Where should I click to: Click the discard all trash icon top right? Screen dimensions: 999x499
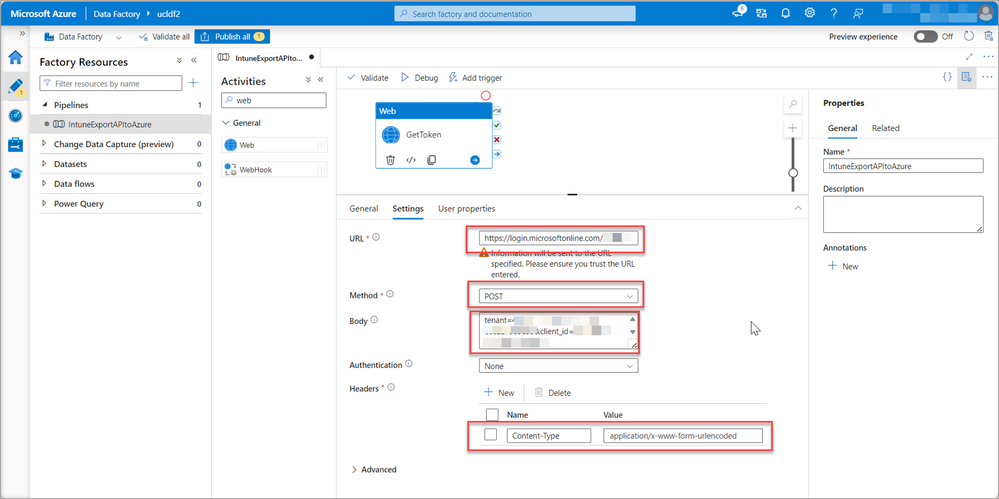988,36
